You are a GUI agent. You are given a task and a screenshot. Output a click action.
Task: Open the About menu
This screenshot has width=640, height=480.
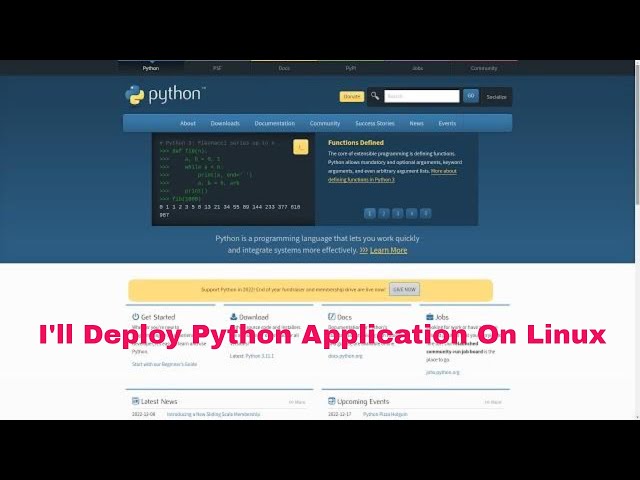click(x=188, y=123)
